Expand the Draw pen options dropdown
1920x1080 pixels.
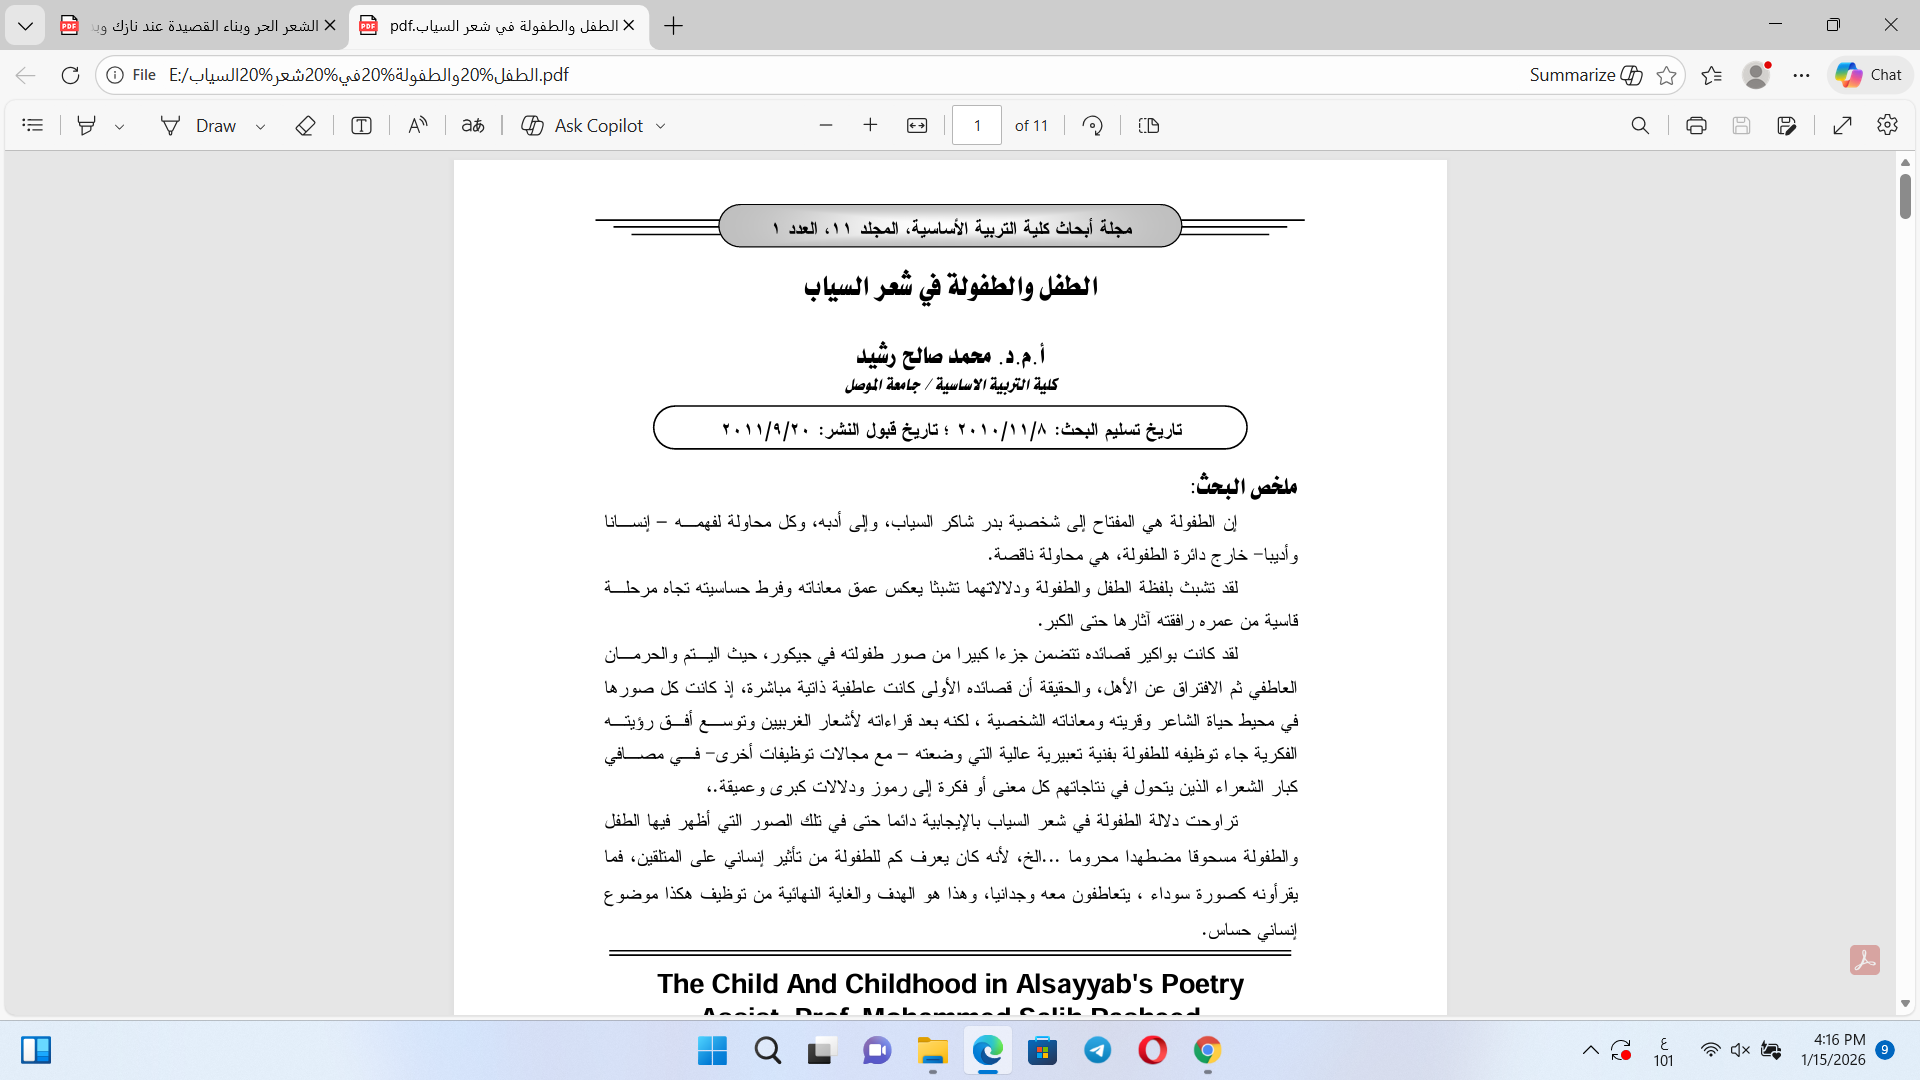(261, 126)
